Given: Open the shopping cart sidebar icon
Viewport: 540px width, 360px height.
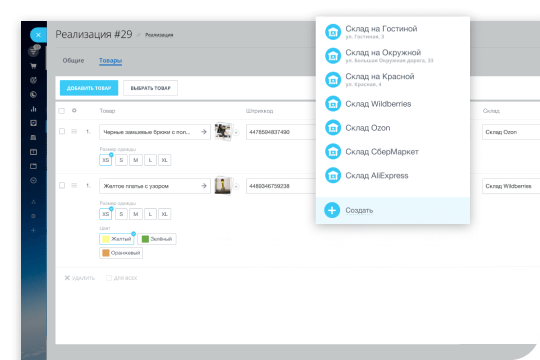Looking at the screenshot, I should point(33,66).
